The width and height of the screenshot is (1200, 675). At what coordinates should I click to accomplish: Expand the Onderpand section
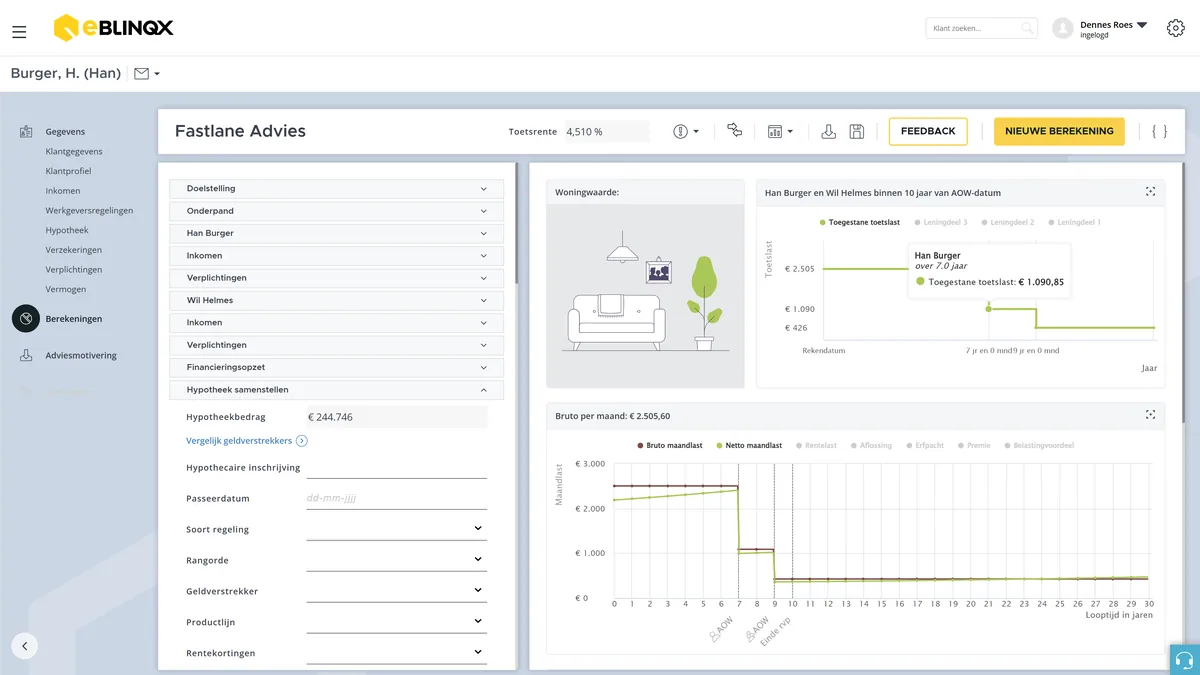point(337,211)
